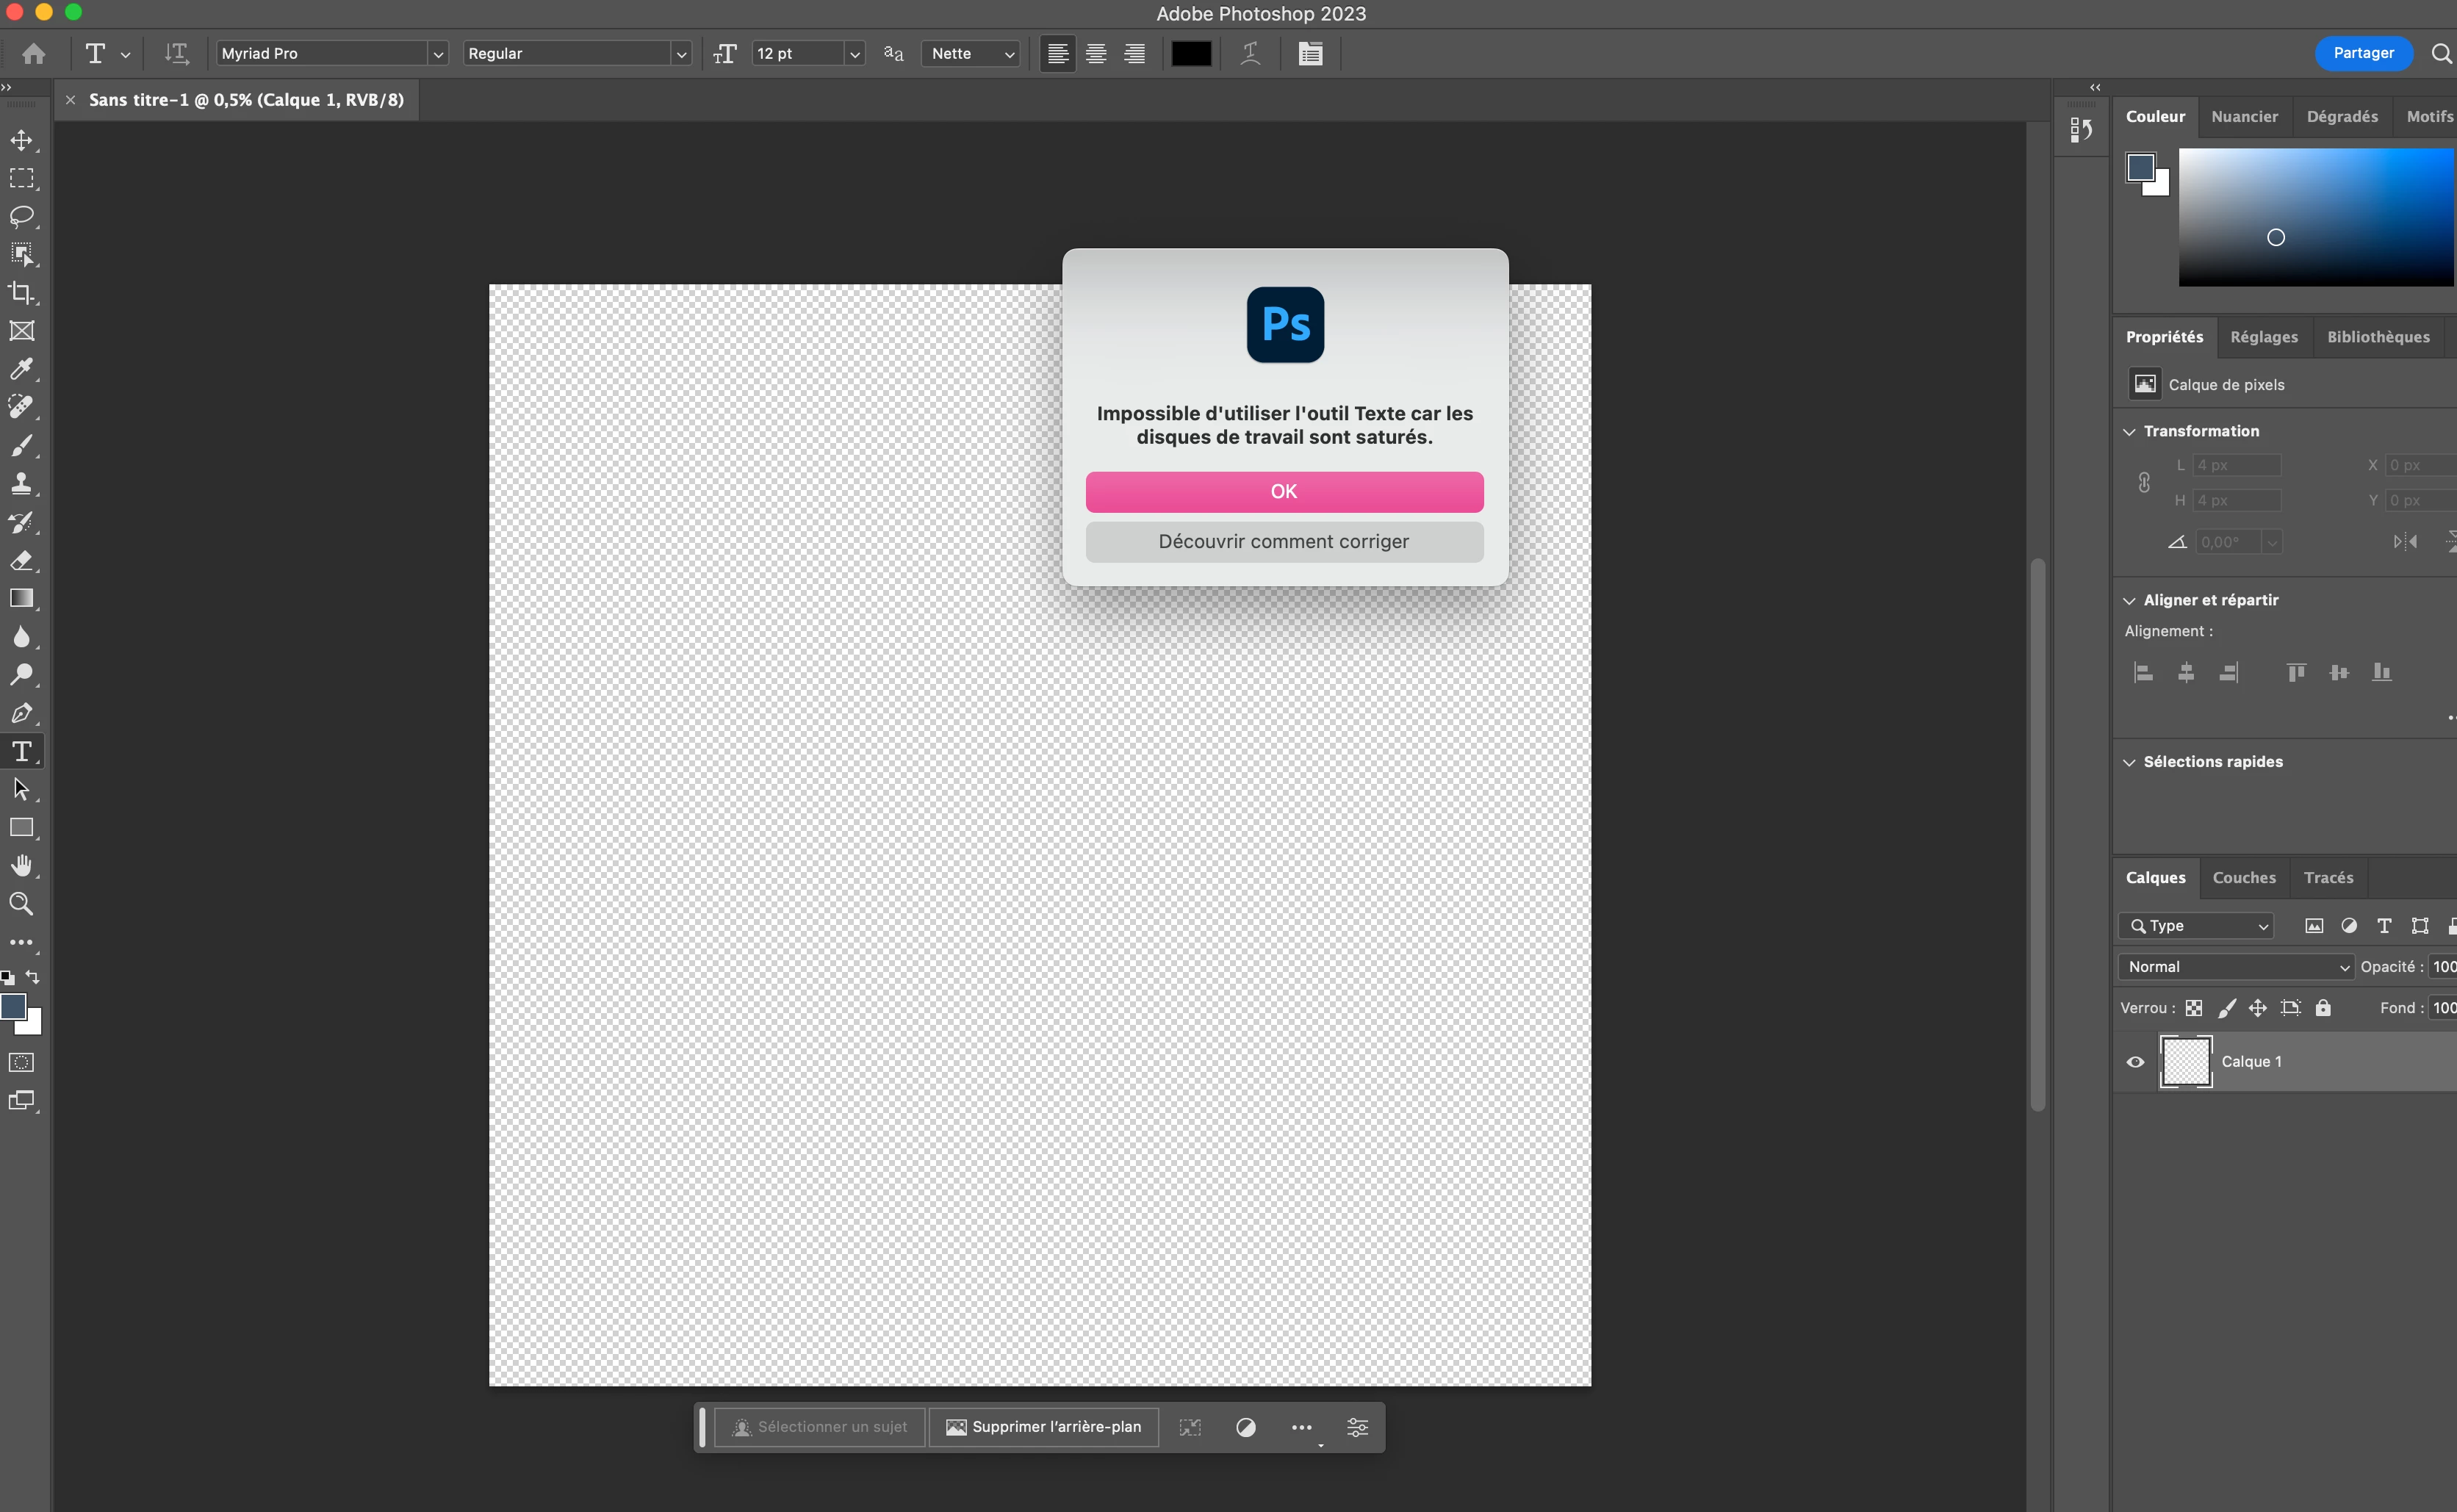Click Découvrir comment corriger button

[1284, 542]
